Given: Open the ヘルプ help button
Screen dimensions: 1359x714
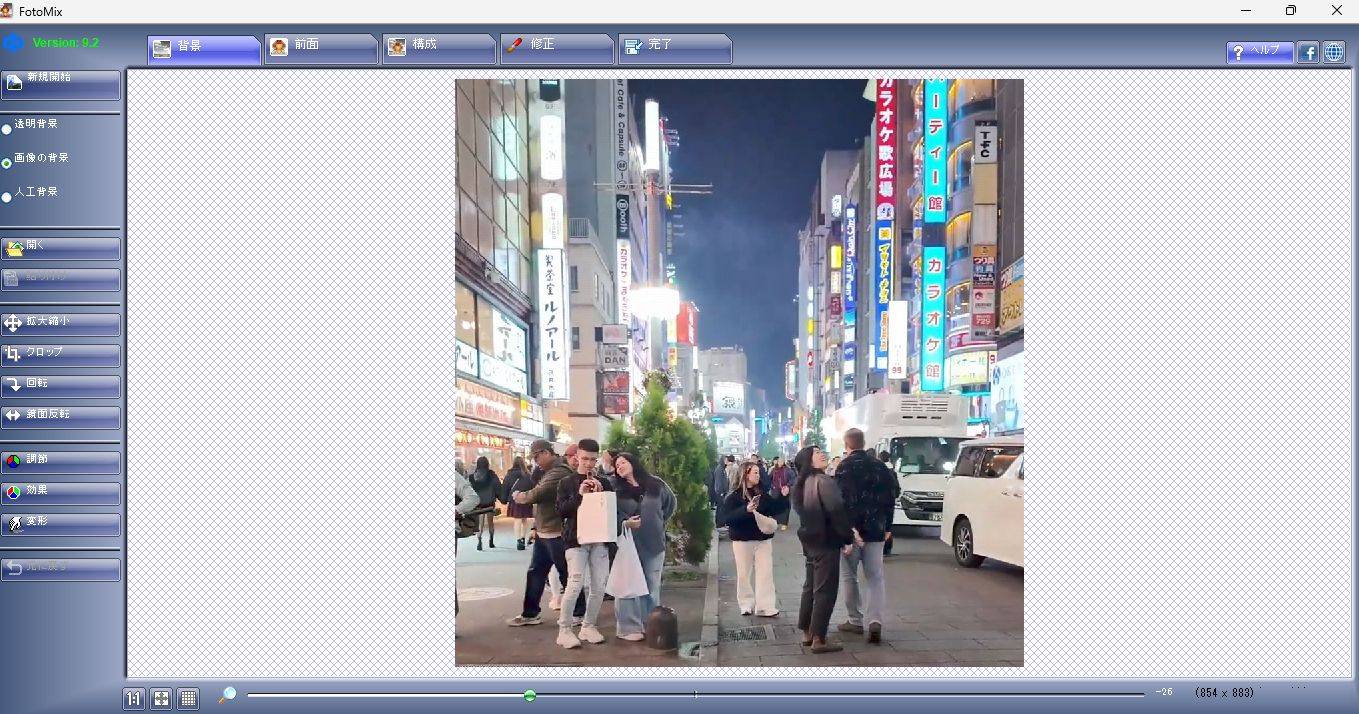Looking at the screenshot, I should click(x=1259, y=52).
